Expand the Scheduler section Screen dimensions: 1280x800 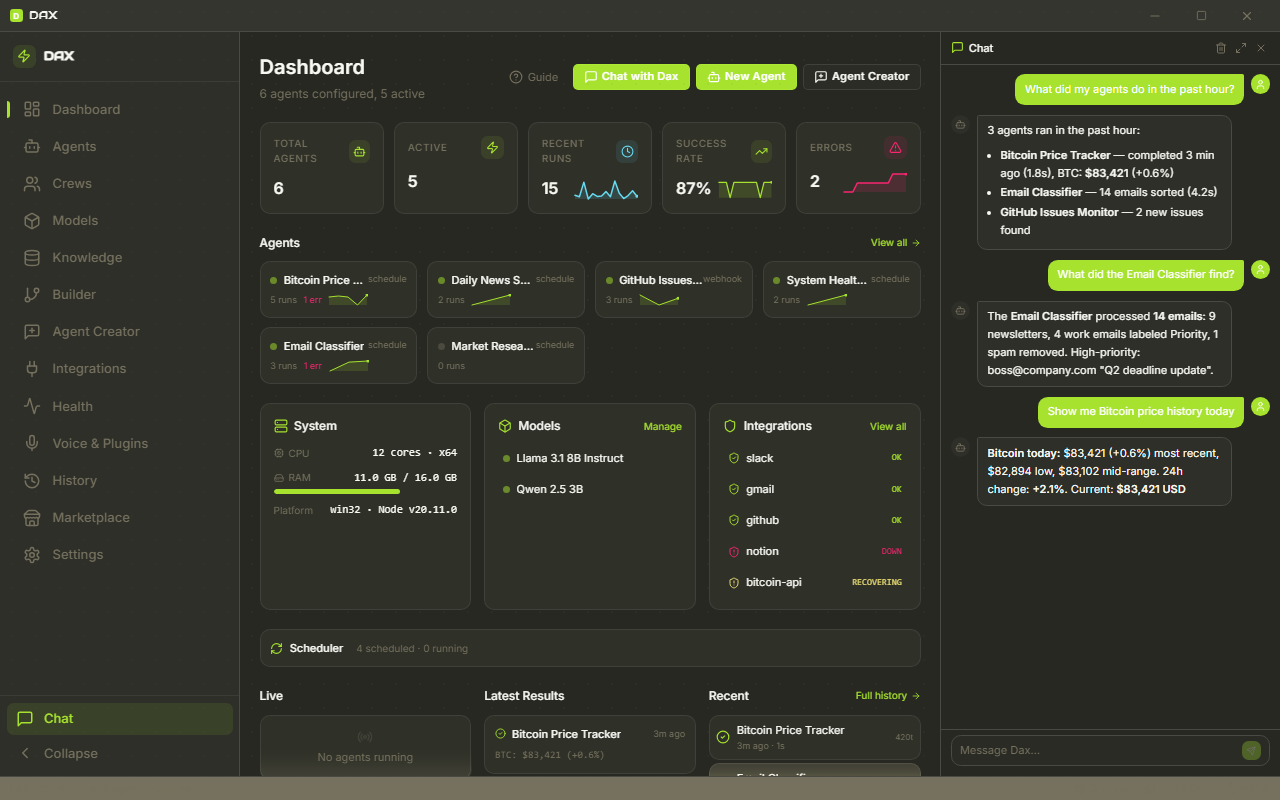click(590, 648)
